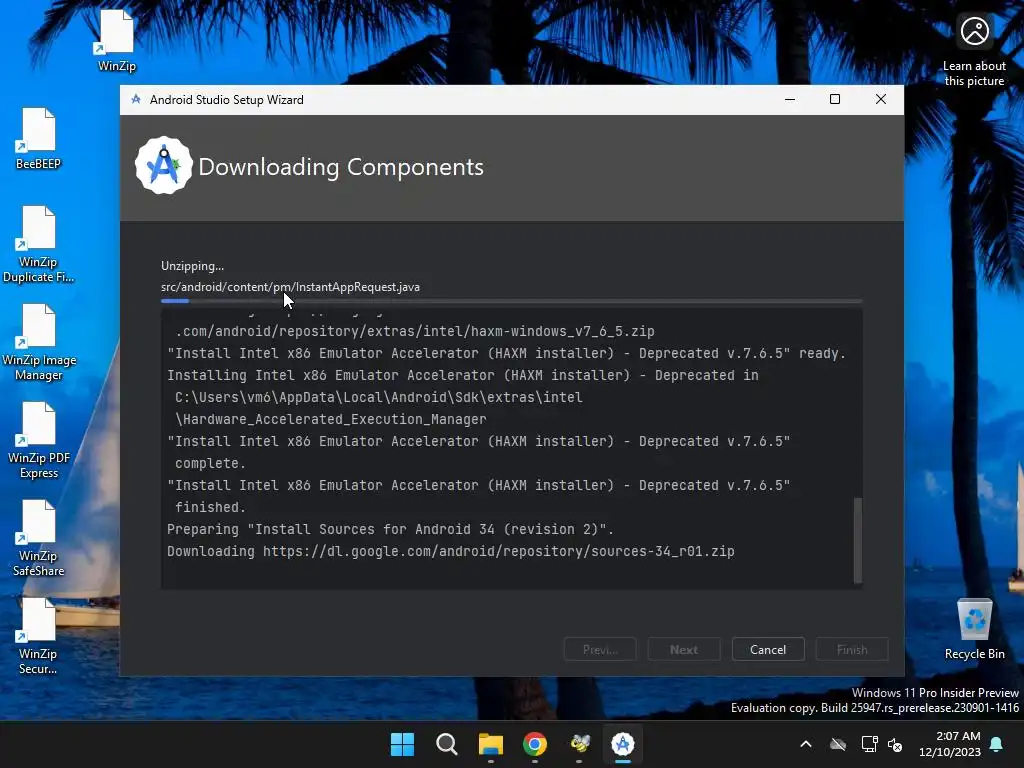Click the disabled Next button
The image size is (1024, 768).
684,649
